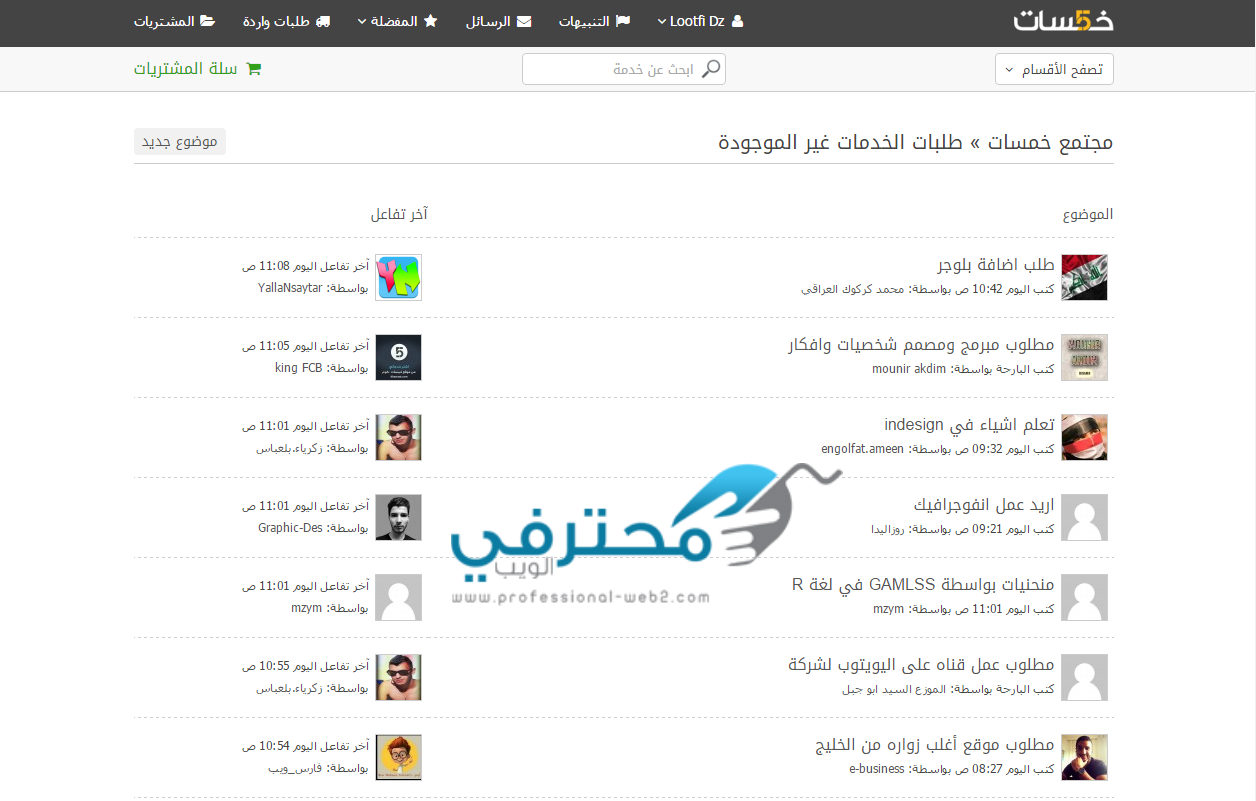Open author profile e-business
The width and height of the screenshot is (1256, 801).
pyautogui.click(x=877, y=769)
